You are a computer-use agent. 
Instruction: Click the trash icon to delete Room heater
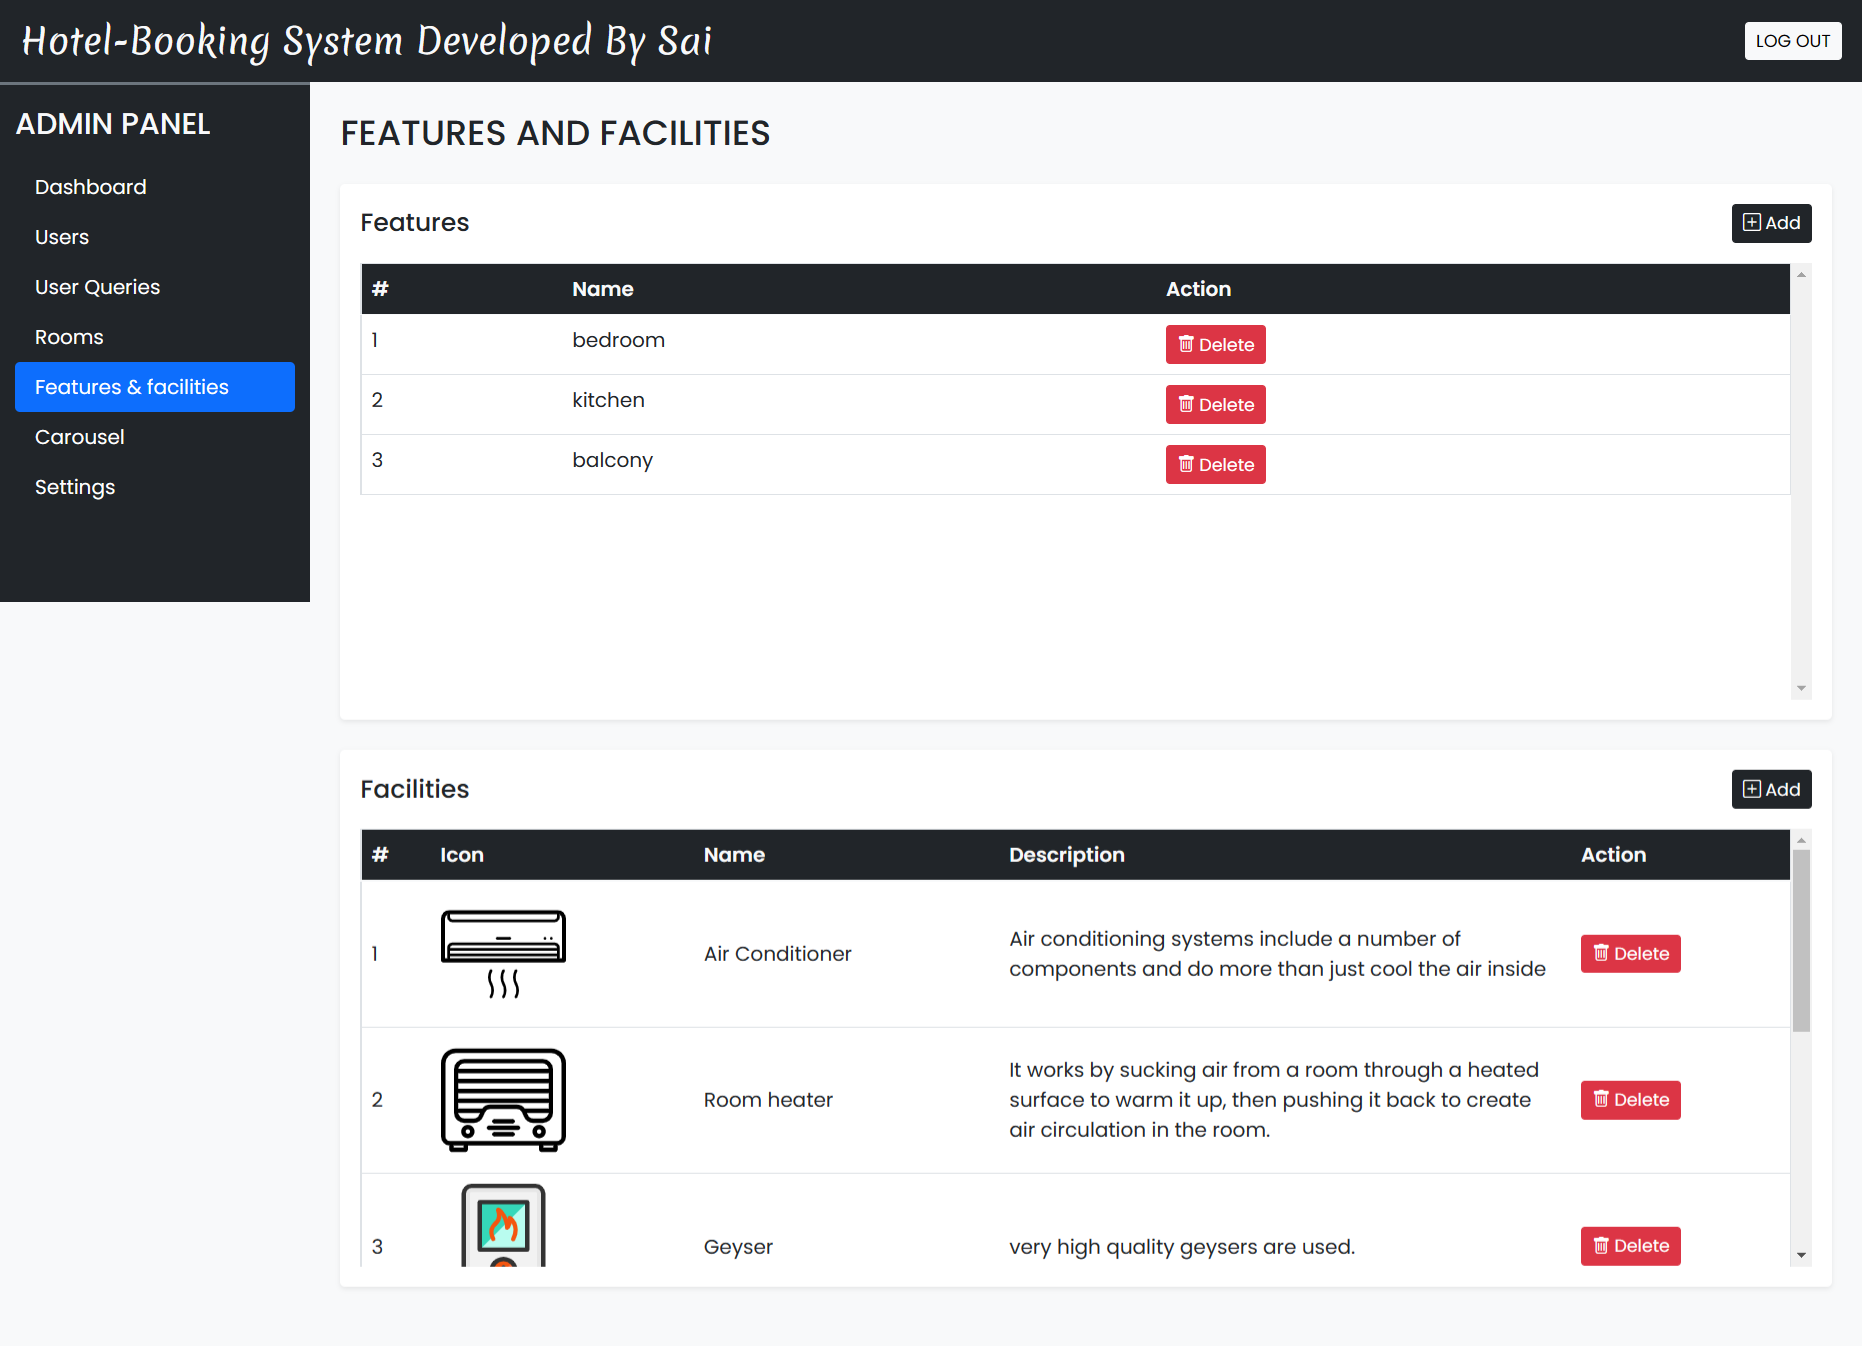pyautogui.click(x=1602, y=1100)
